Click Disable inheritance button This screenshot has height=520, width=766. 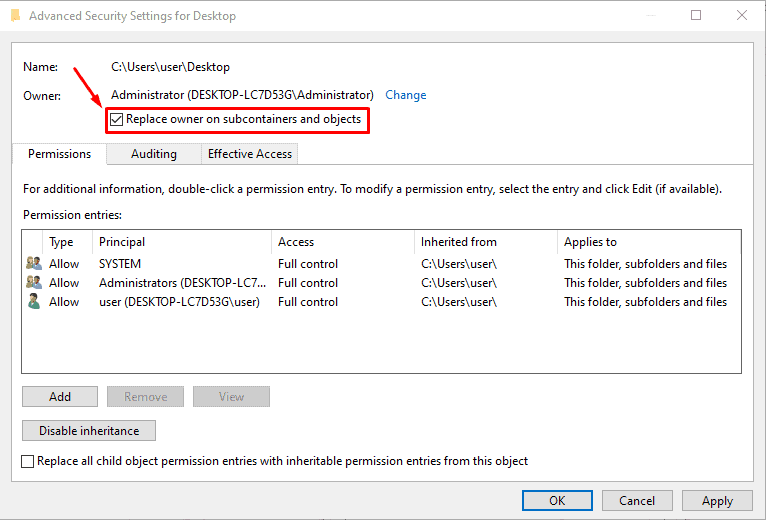(89, 431)
